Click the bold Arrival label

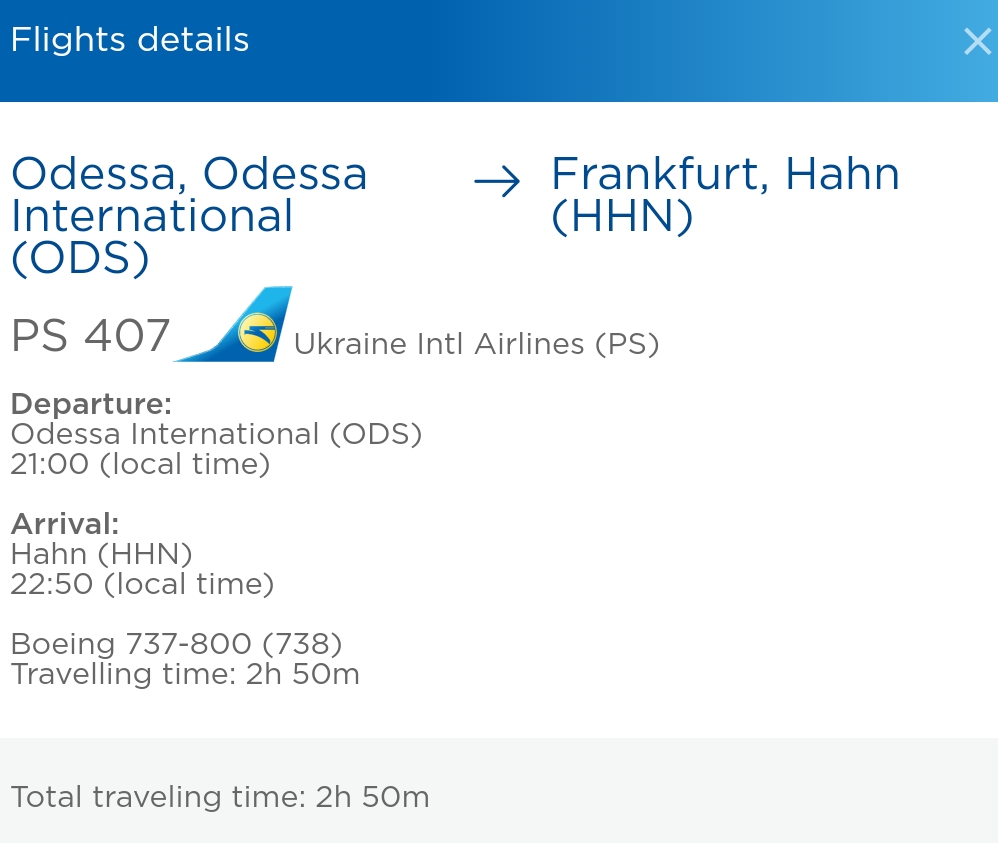click(65, 523)
